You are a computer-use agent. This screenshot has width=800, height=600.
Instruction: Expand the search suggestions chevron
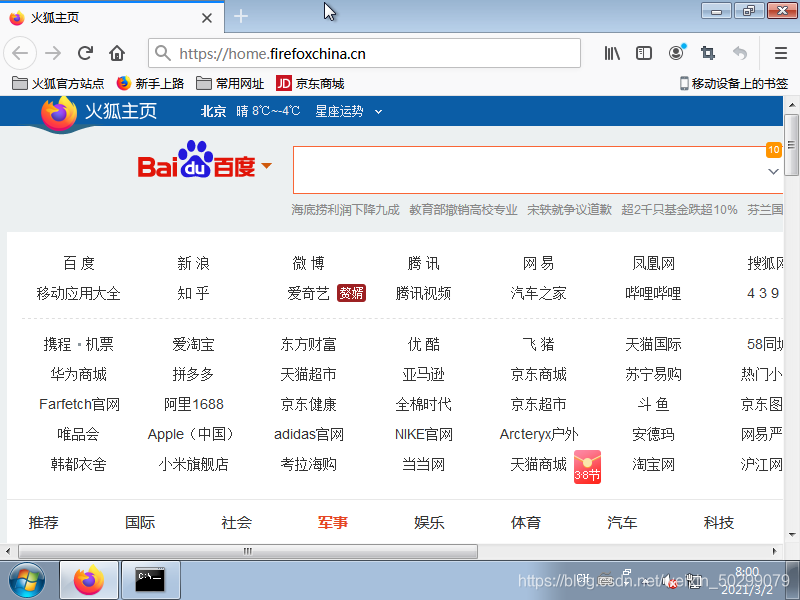tap(773, 171)
